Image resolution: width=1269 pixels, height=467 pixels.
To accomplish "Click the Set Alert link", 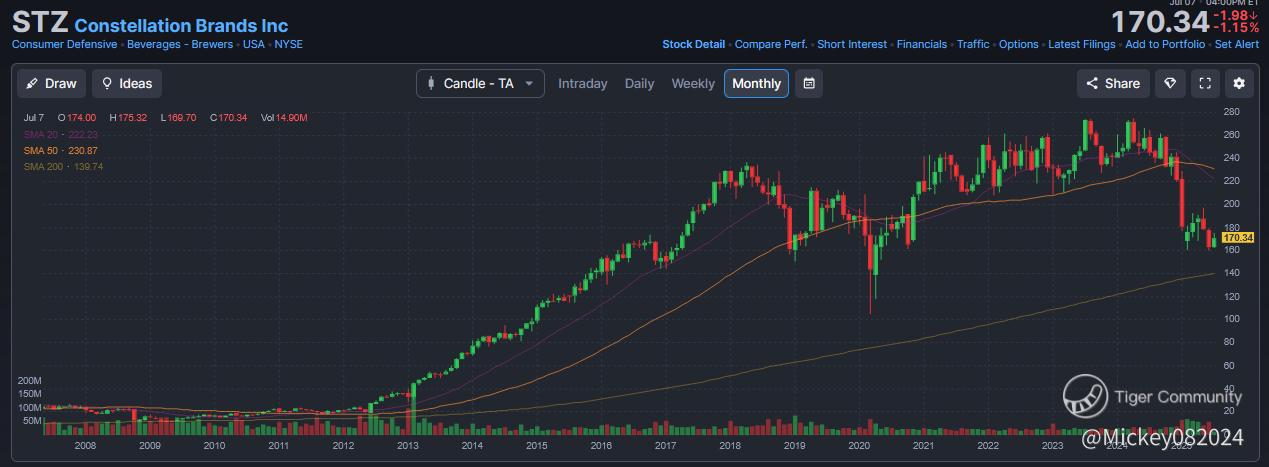I will coord(1237,44).
